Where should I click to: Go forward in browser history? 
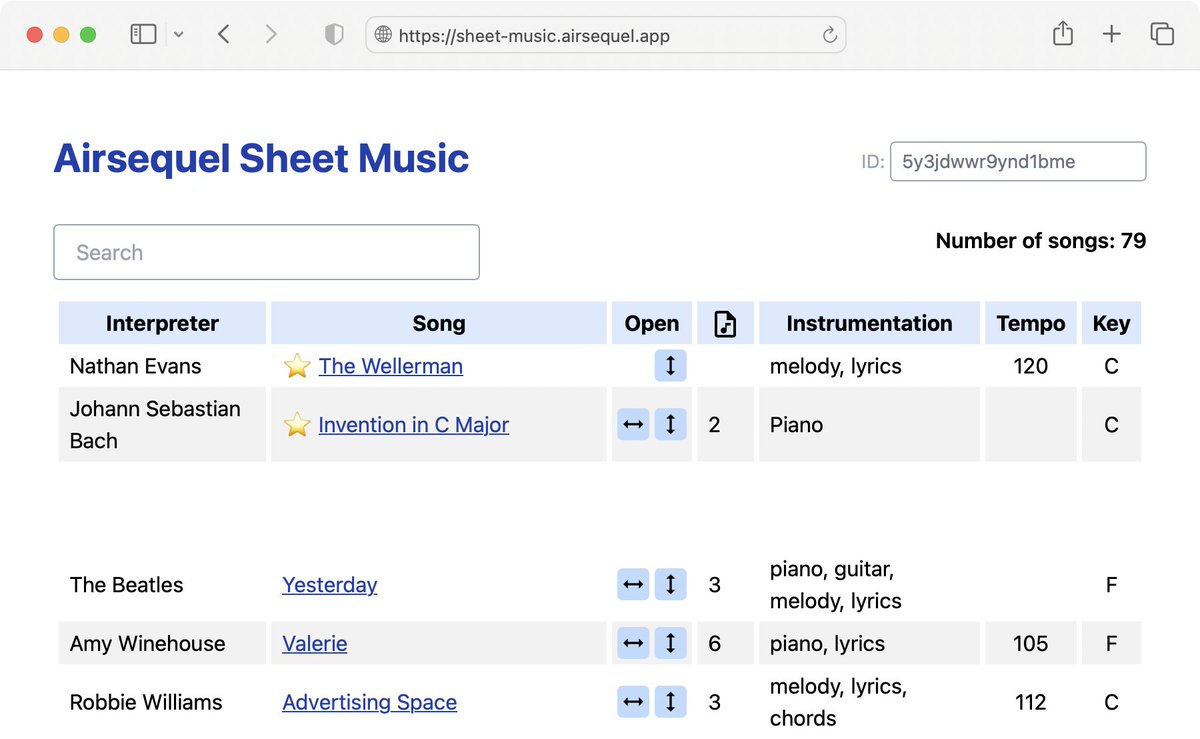(x=271, y=34)
